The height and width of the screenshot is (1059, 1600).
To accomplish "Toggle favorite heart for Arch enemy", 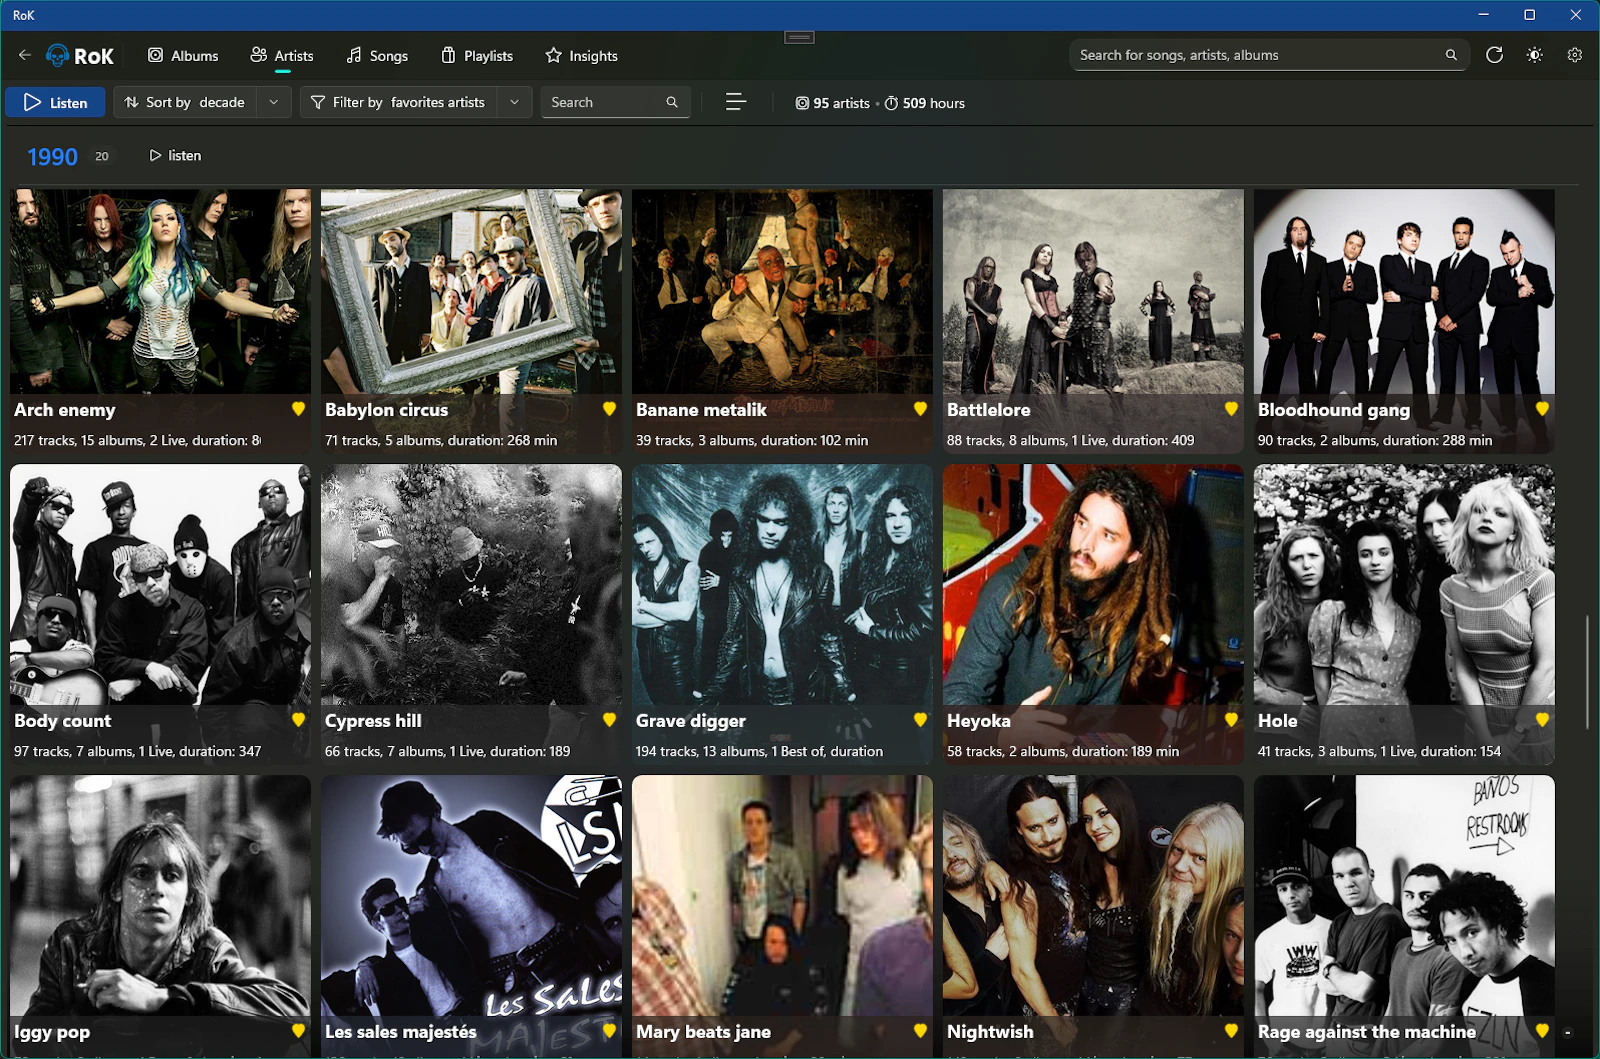I will click(298, 409).
